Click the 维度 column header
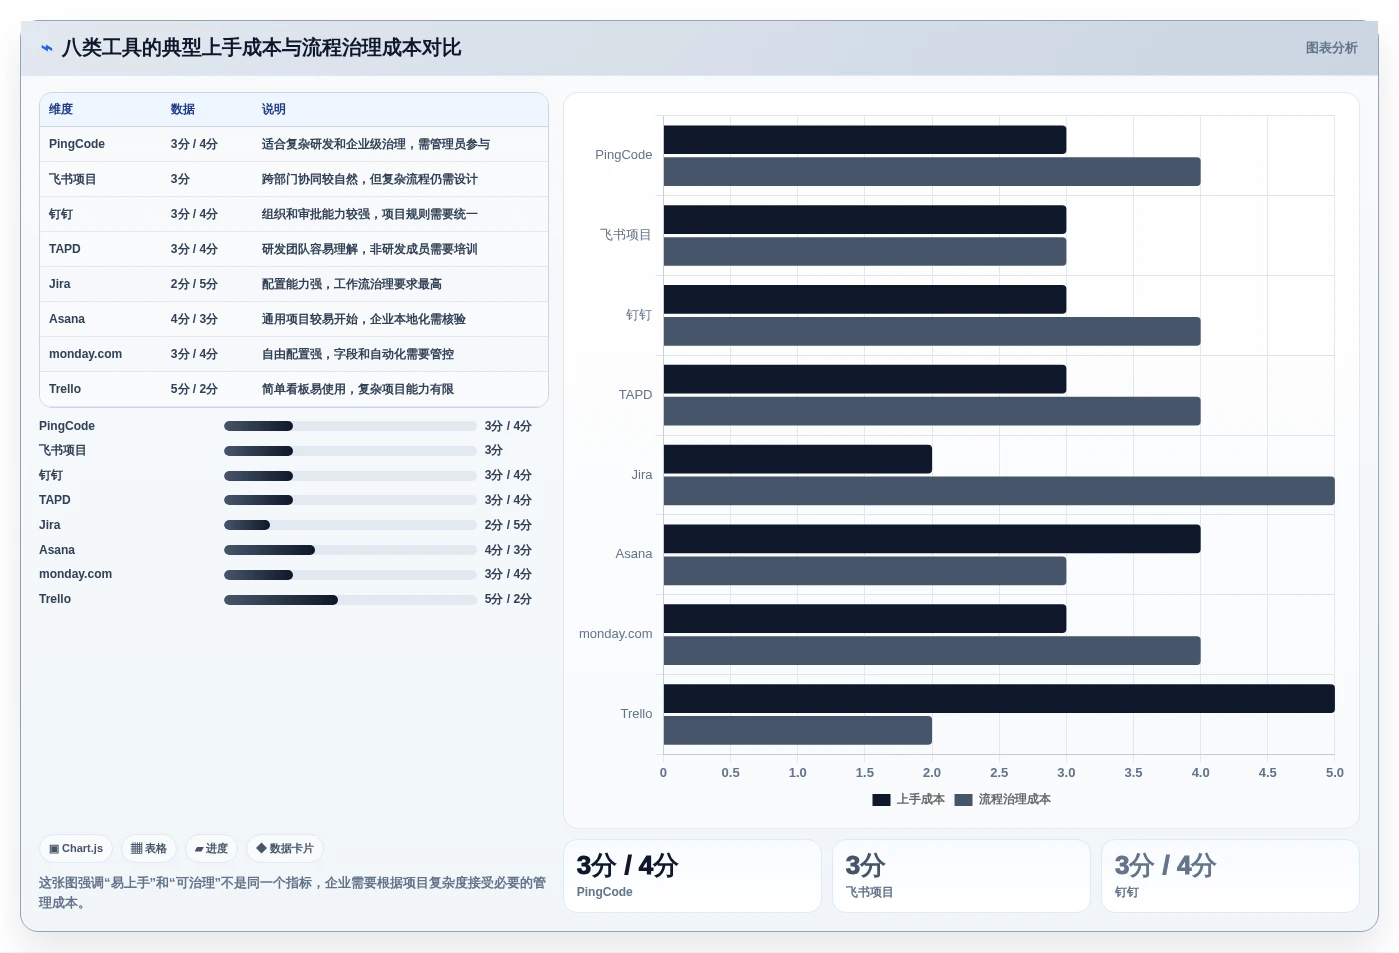The width and height of the screenshot is (1399, 953). click(x=61, y=109)
